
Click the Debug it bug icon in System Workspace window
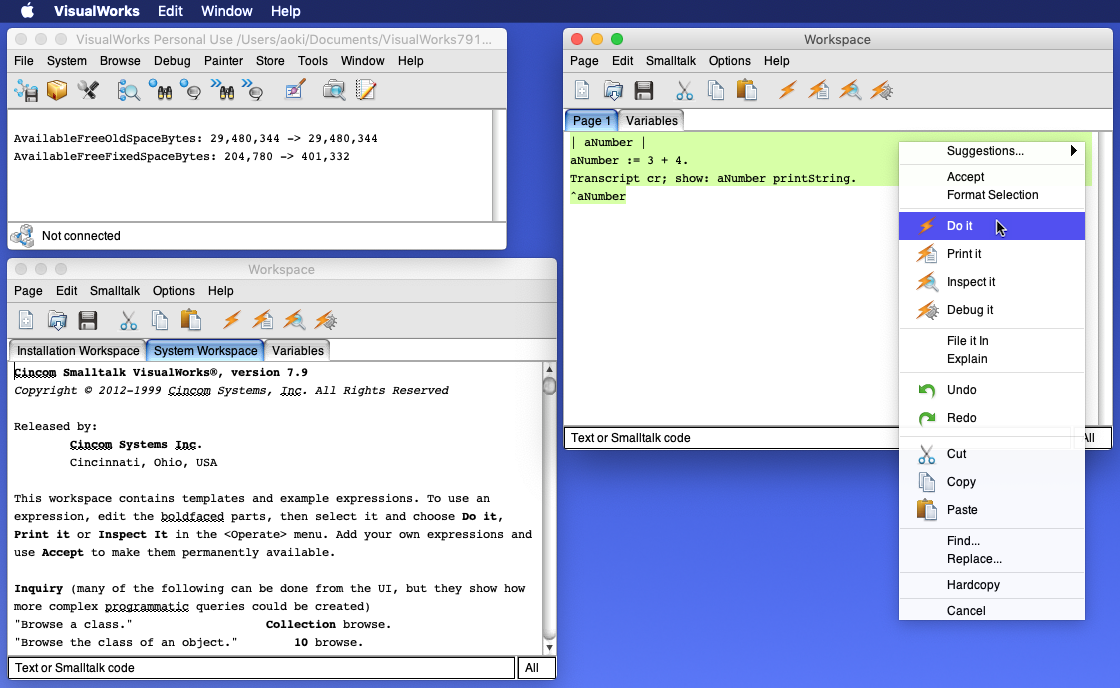pos(326,321)
